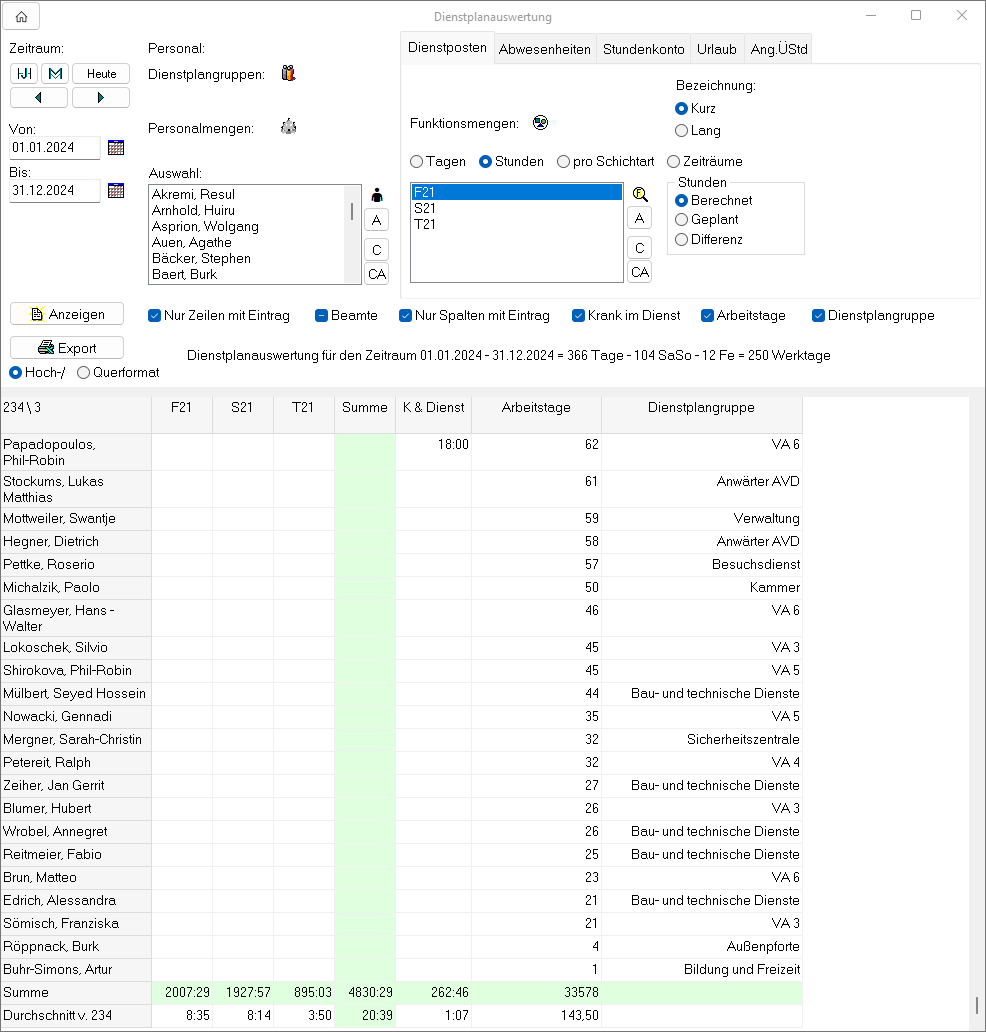
Task: Uncheck Nur Zeilen mit Eintrag
Action: point(155,315)
